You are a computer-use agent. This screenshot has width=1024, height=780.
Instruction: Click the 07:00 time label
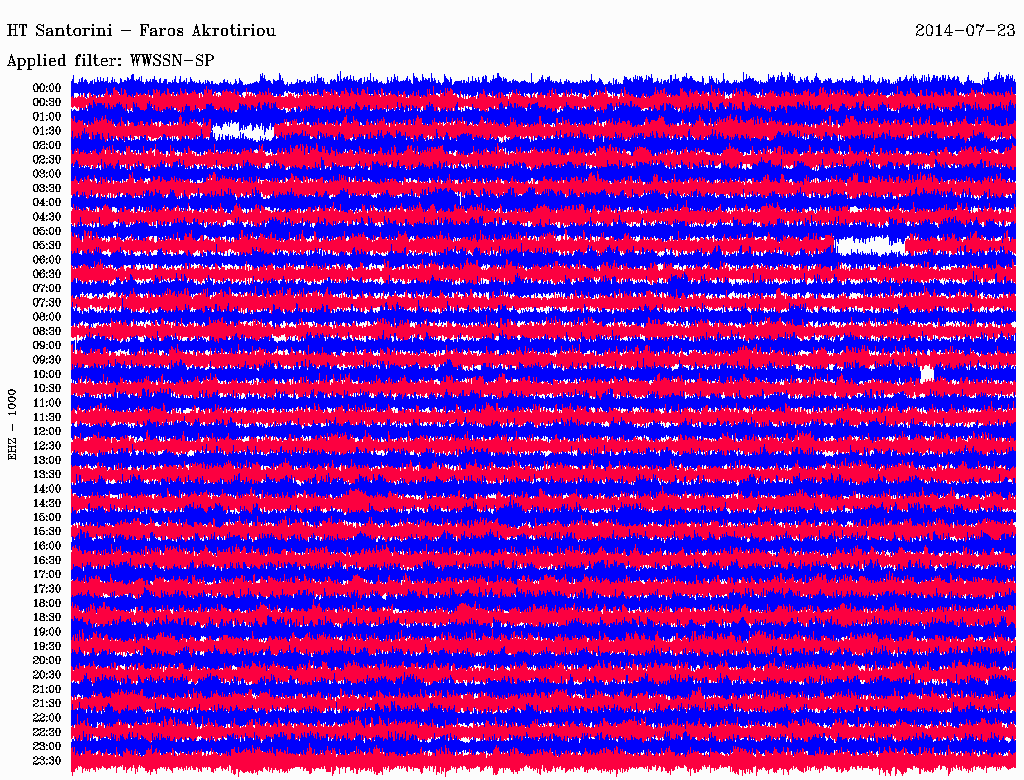(x=47, y=288)
